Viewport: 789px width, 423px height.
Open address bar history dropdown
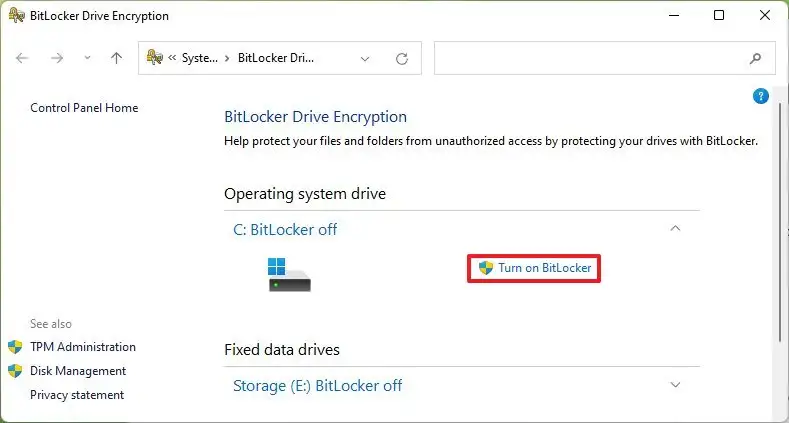[365, 58]
